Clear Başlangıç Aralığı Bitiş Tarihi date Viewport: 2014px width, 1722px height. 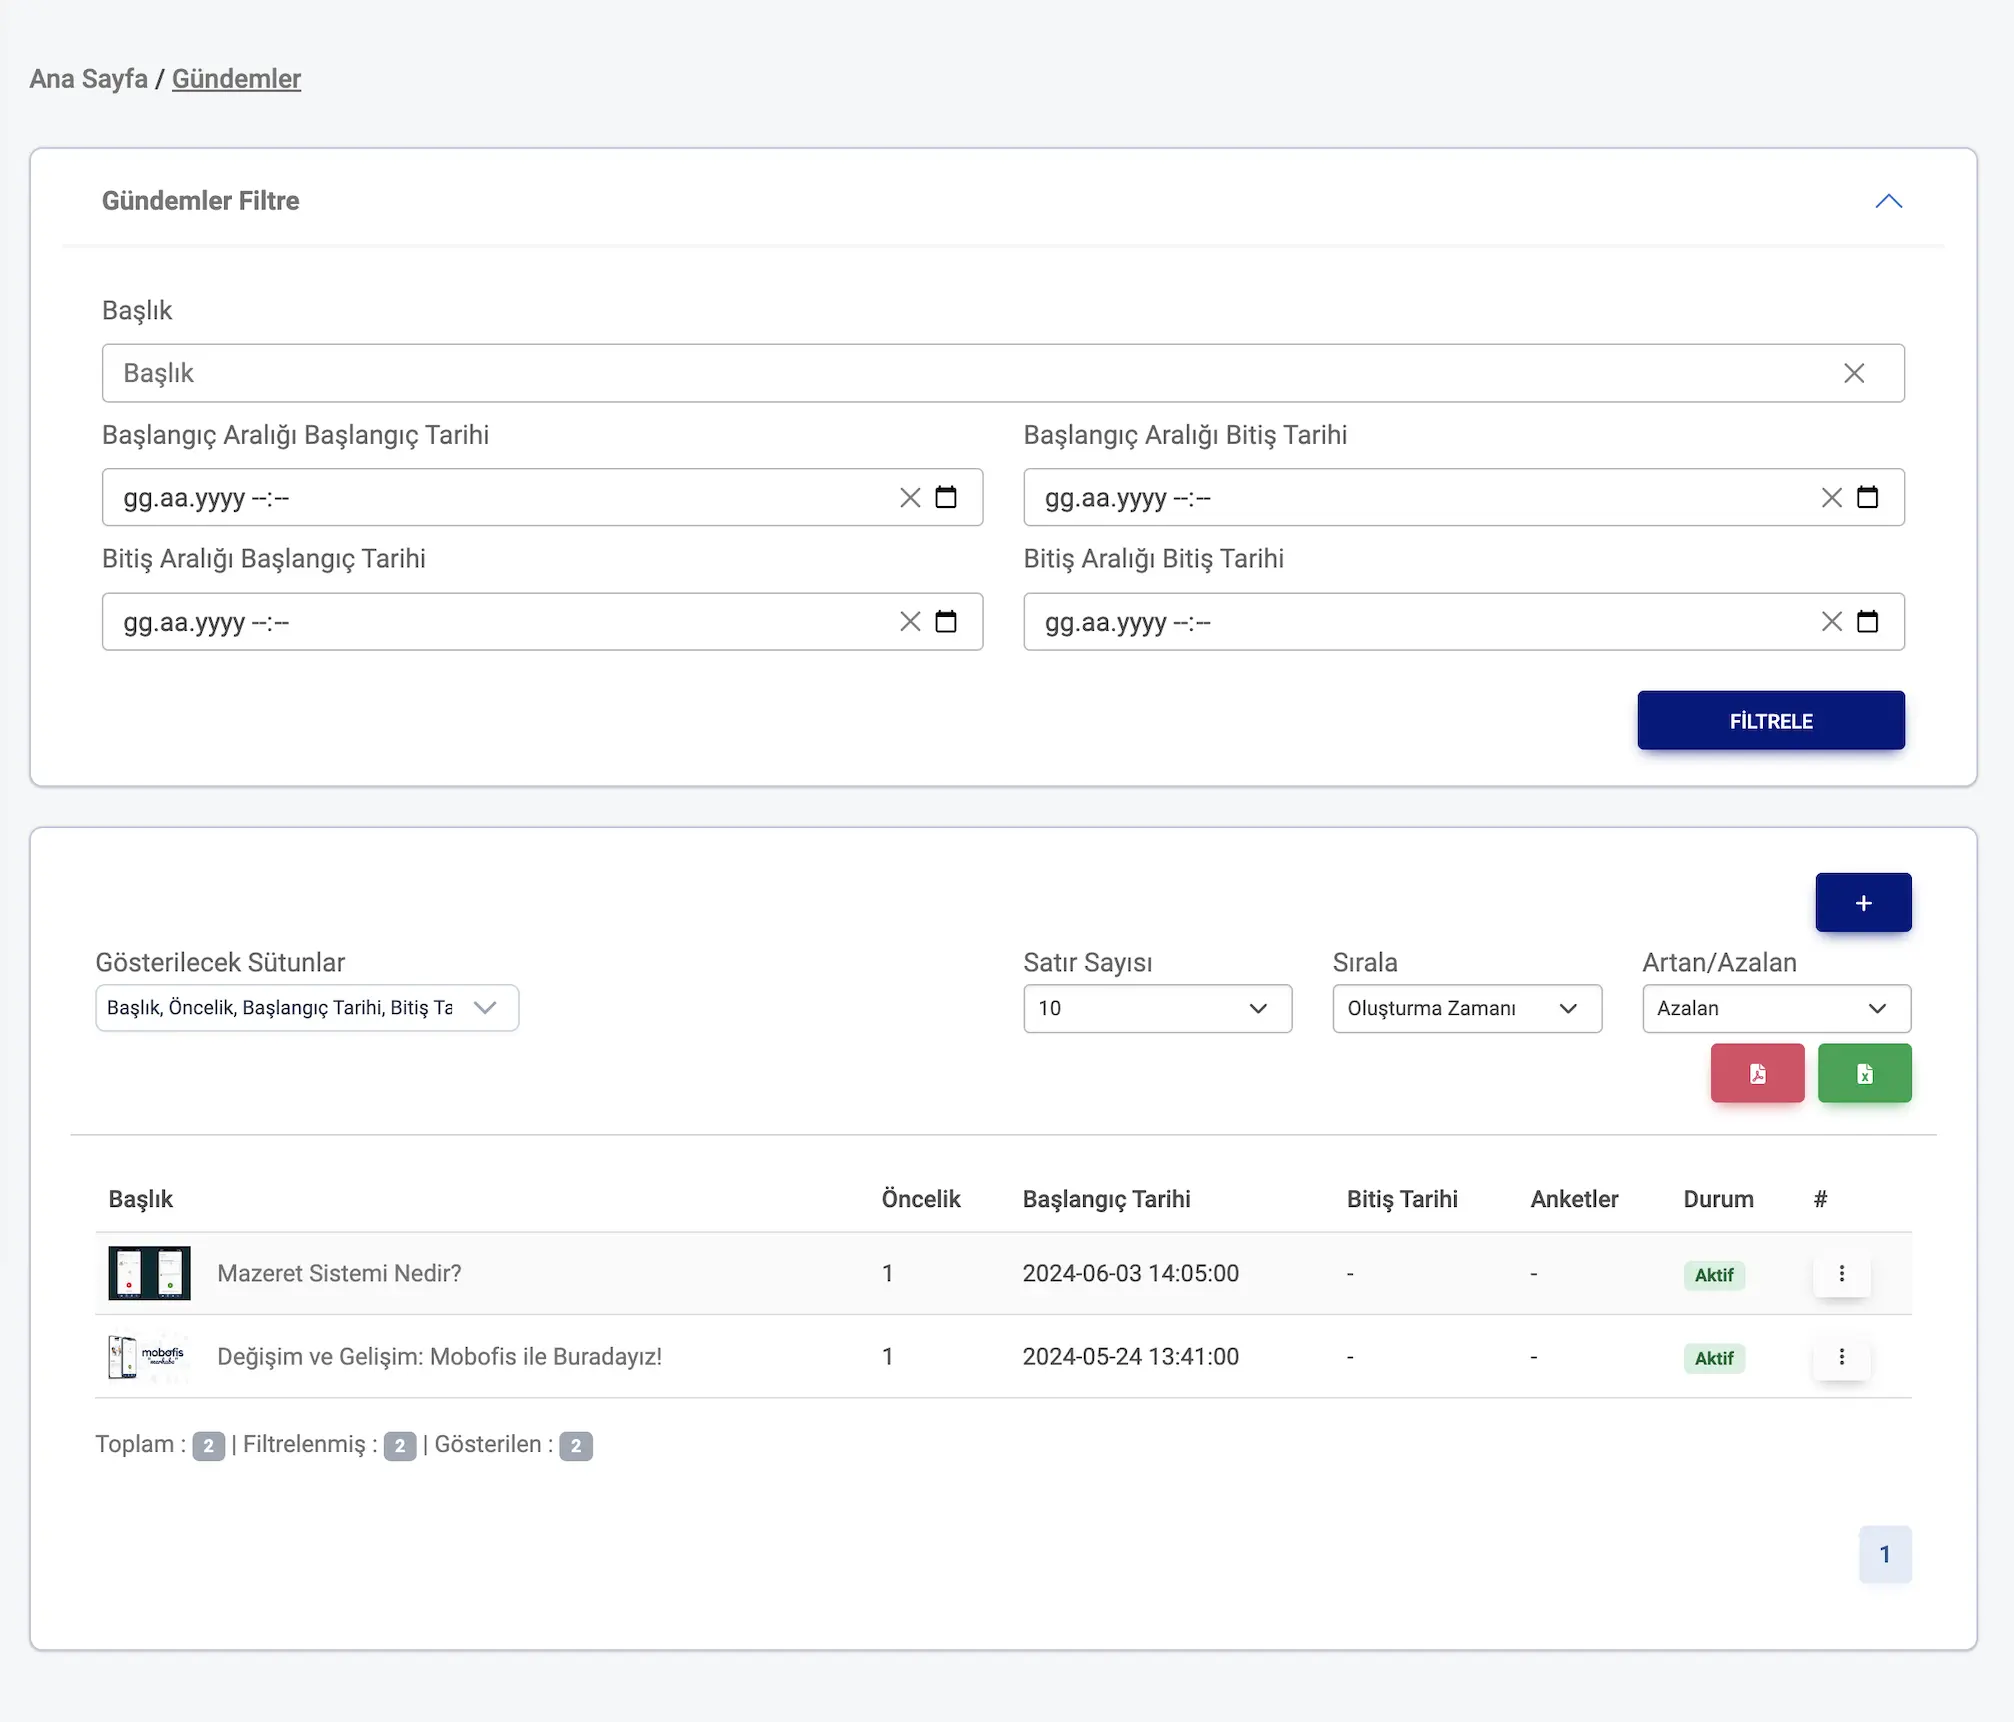point(1832,498)
